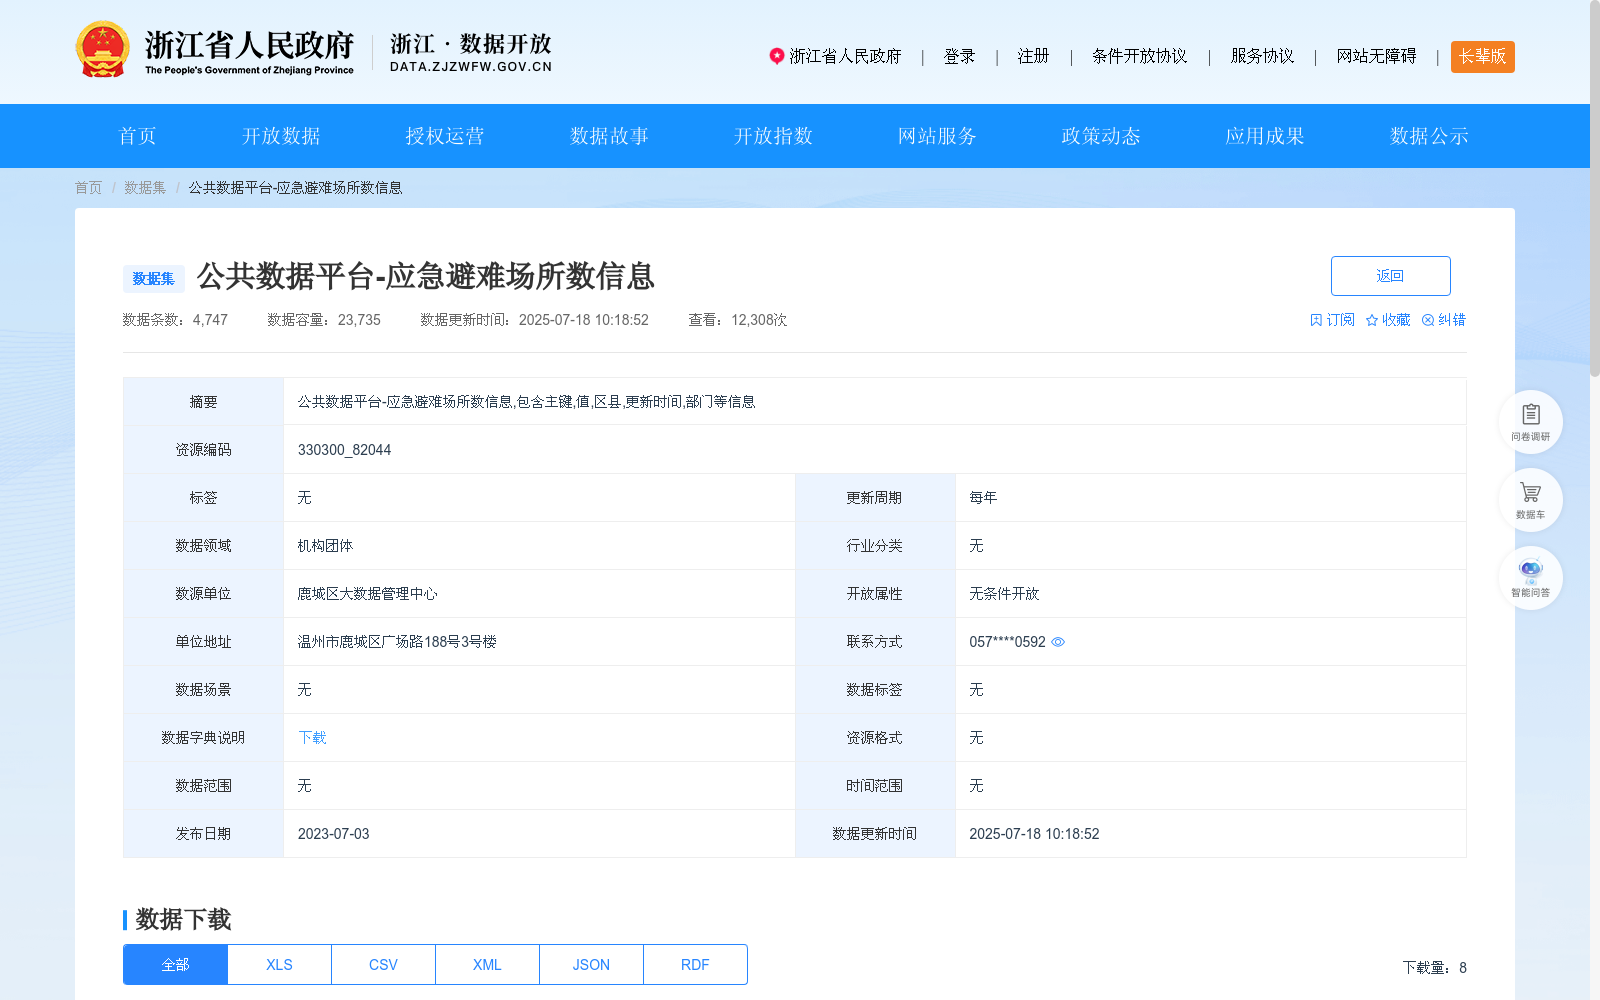Toggle 收藏 star to favorite this dataset
The image size is (1600, 1000).
[x=1372, y=319]
